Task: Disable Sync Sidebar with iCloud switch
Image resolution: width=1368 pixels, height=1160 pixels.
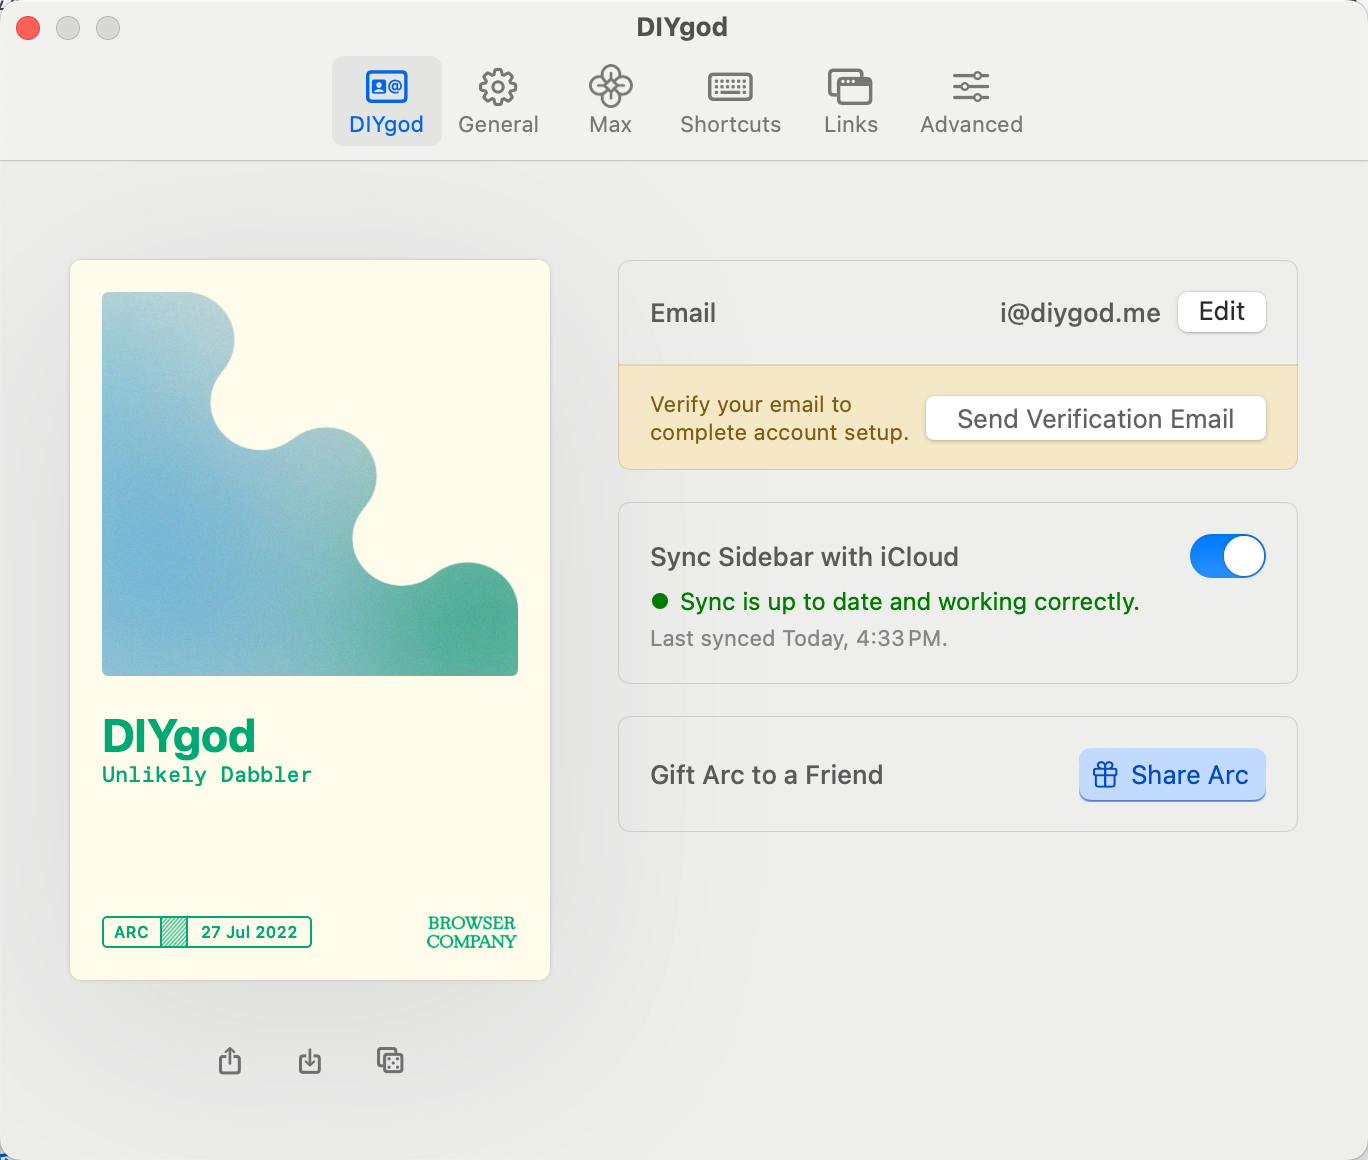Action: 1228,556
